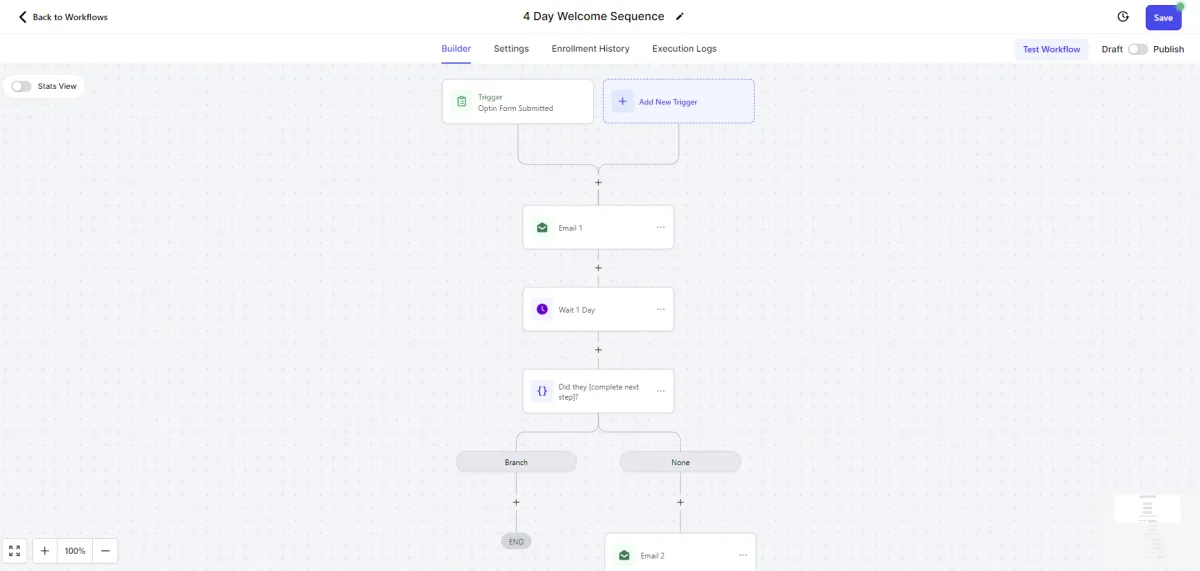Open Wait 1 Day three-dot menu
This screenshot has height=571, width=1200.
660,309
